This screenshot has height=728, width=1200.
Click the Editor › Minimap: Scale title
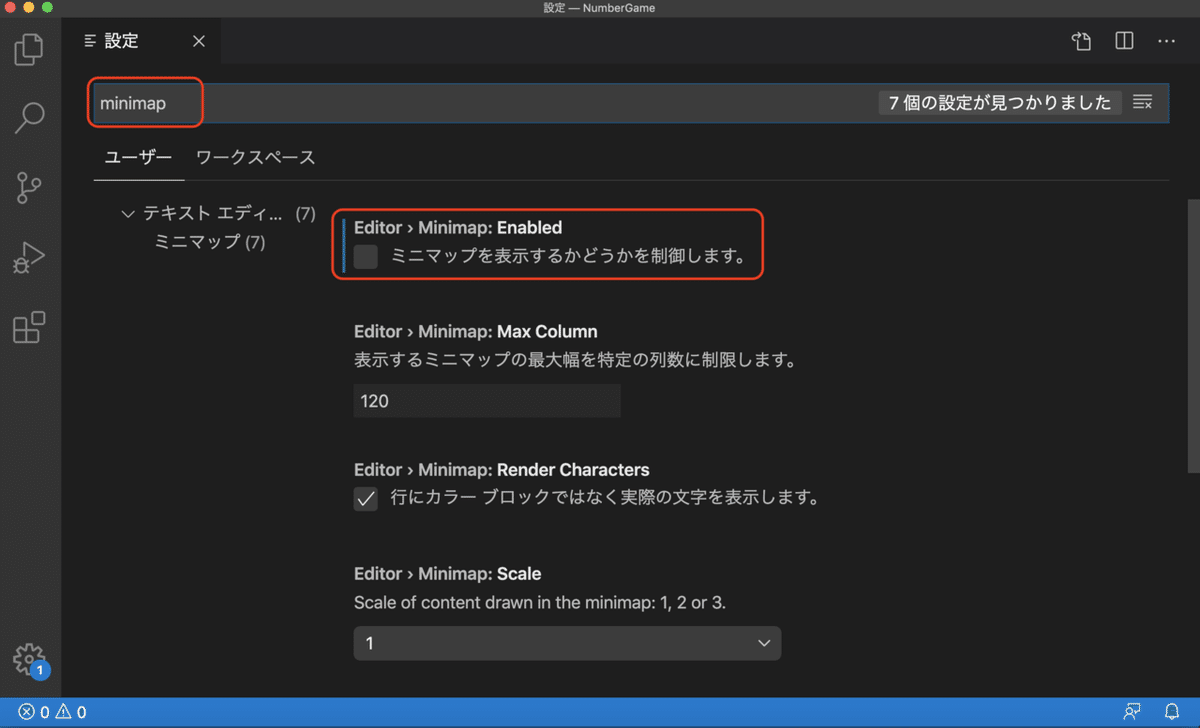(x=447, y=574)
